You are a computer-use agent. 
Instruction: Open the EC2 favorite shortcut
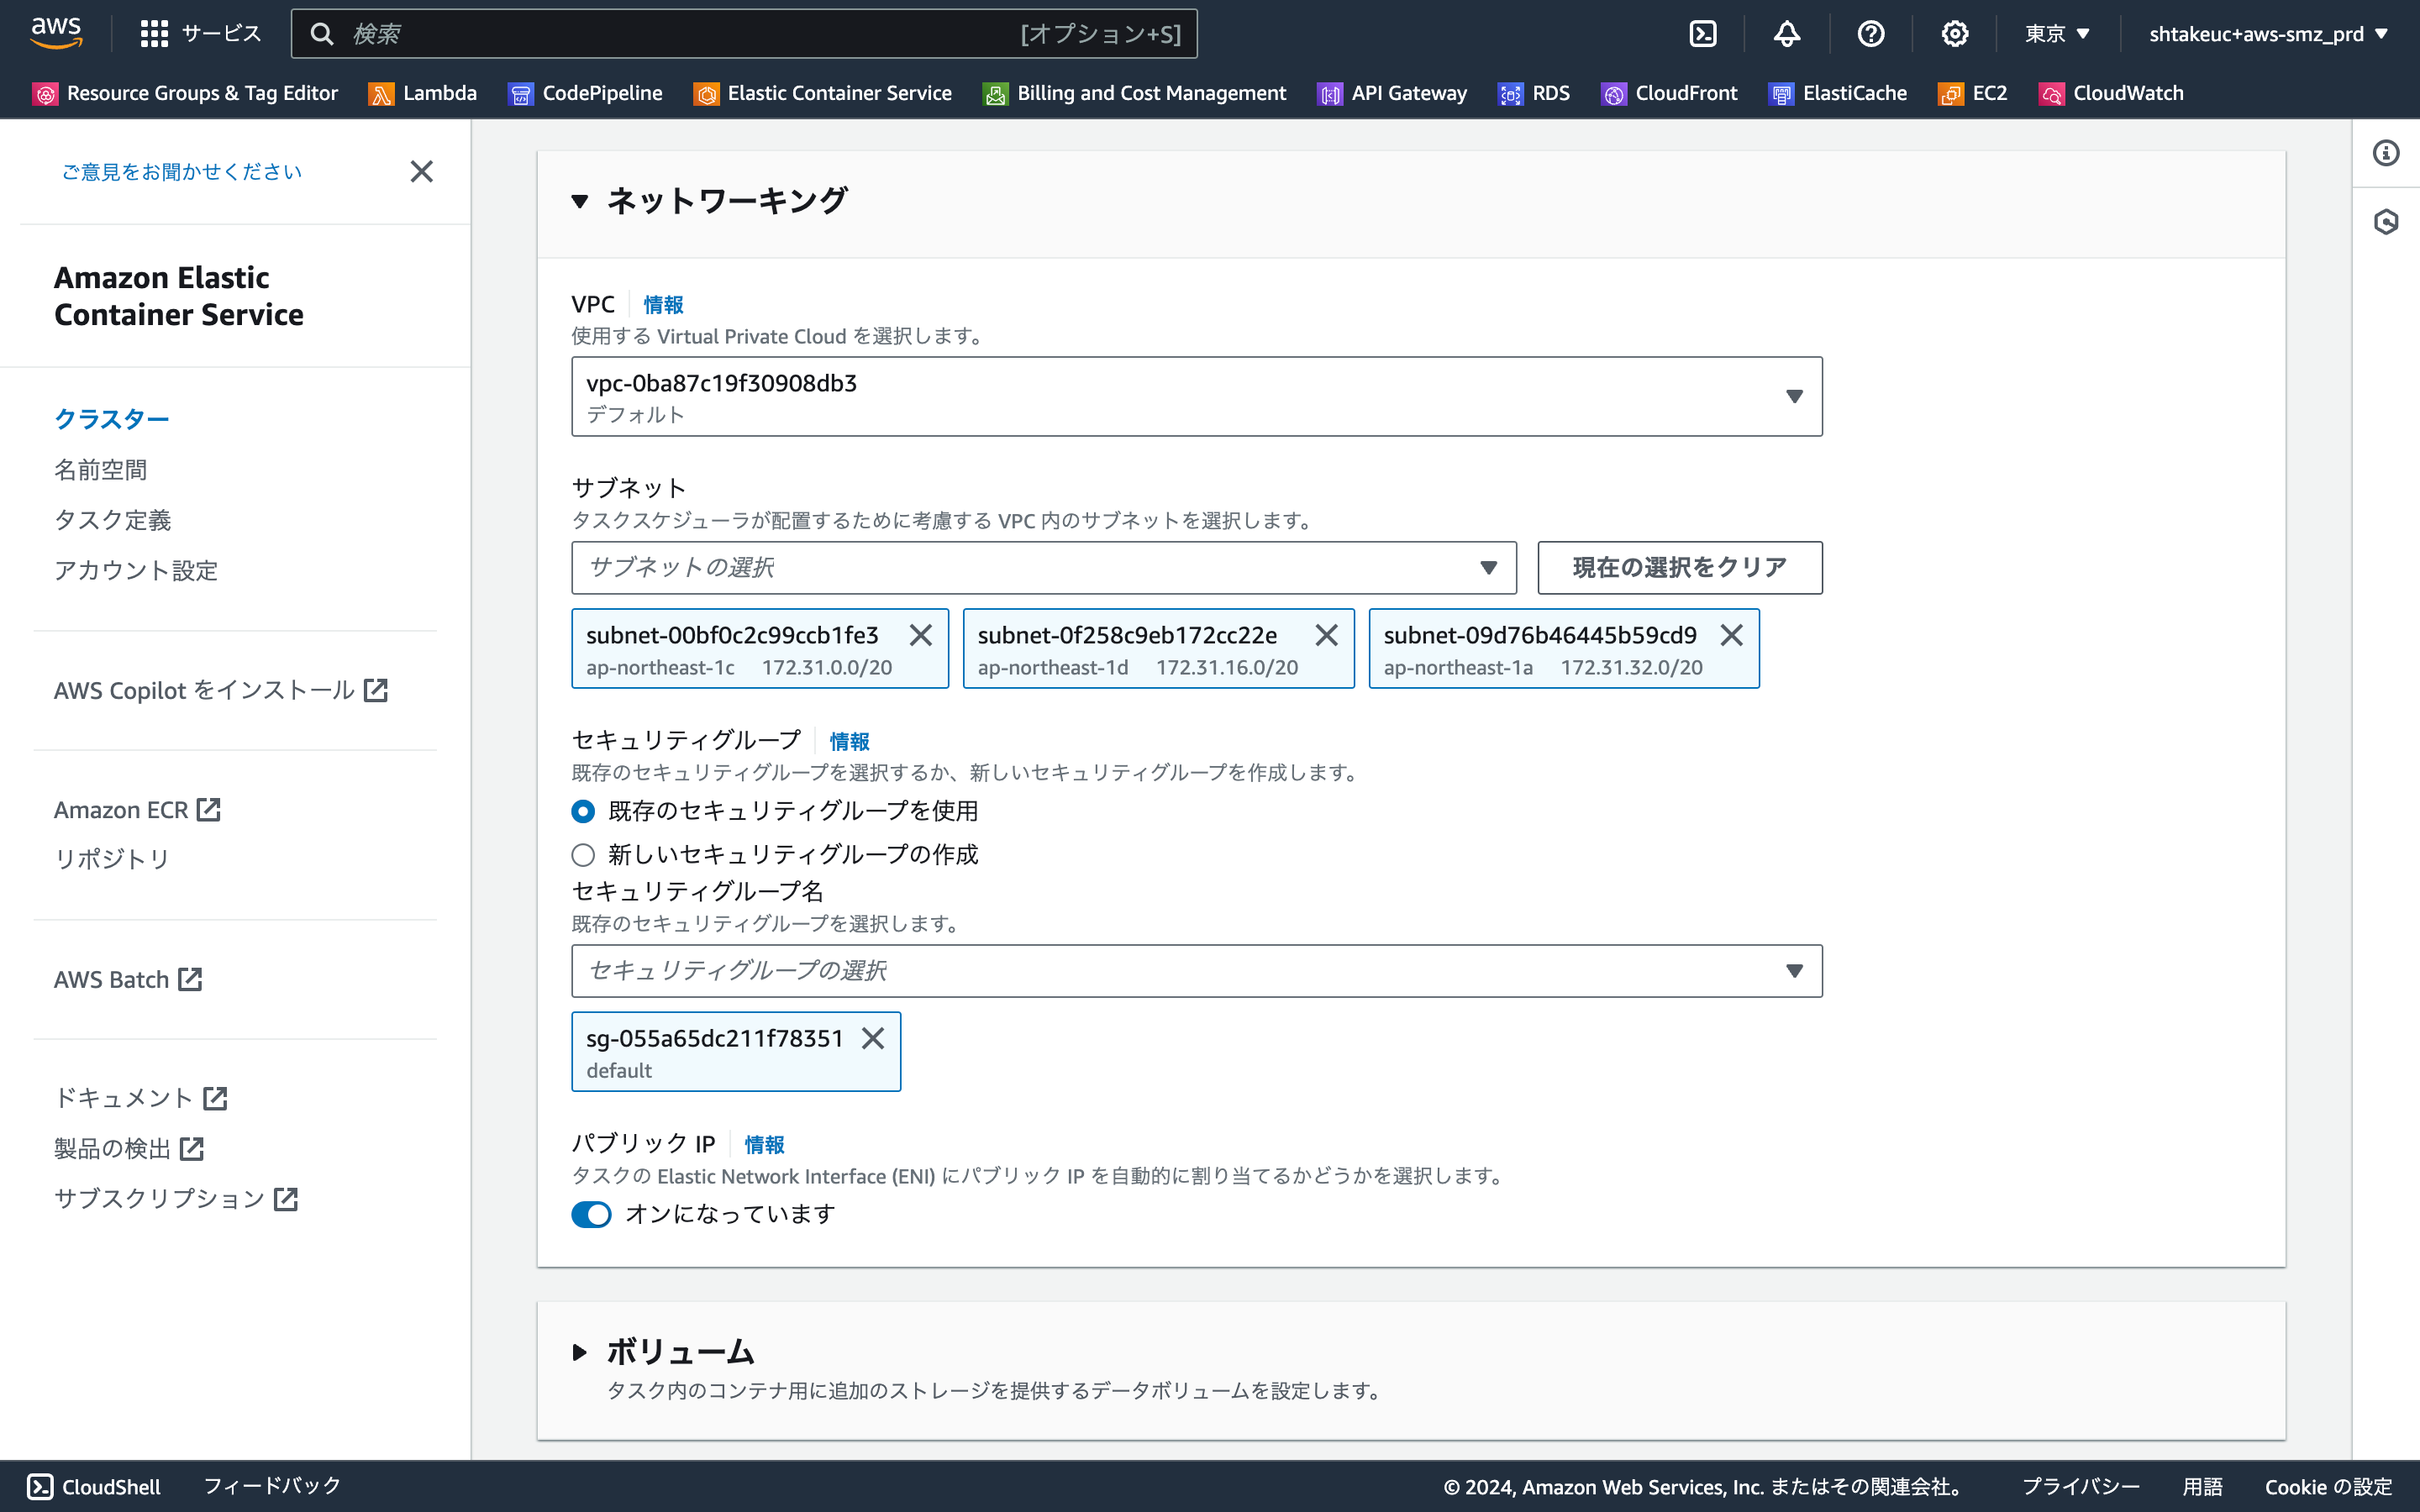(x=1973, y=93)
